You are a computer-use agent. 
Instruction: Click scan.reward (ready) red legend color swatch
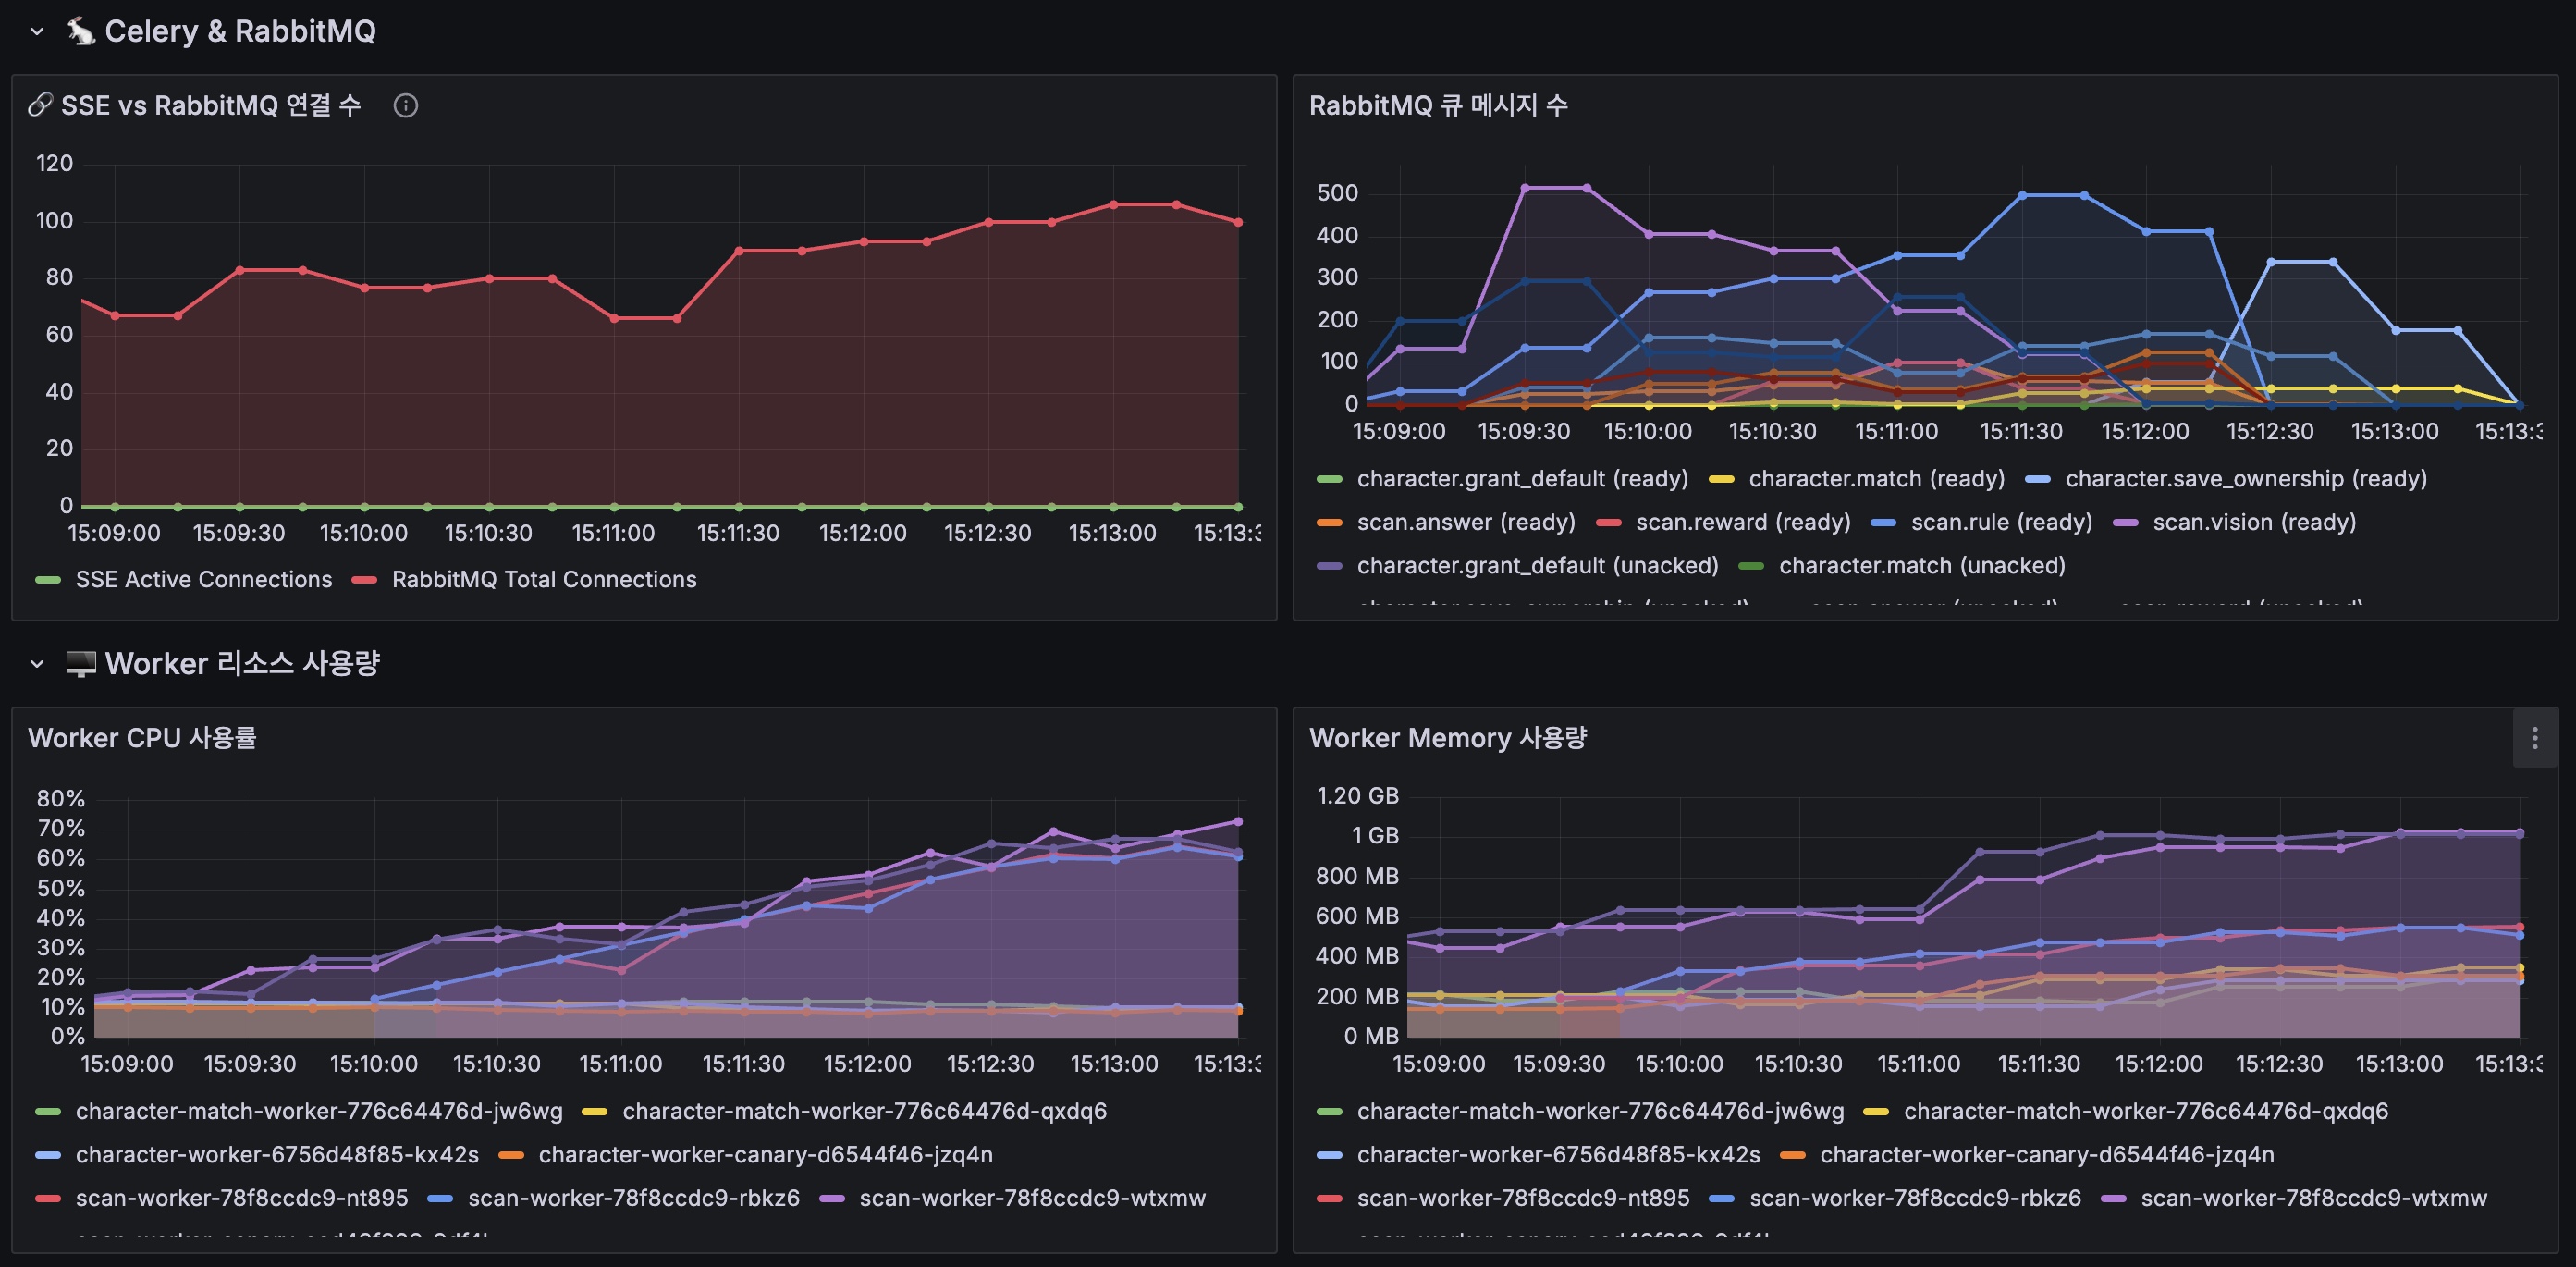pyautogui.click(x=1608, y=523)
